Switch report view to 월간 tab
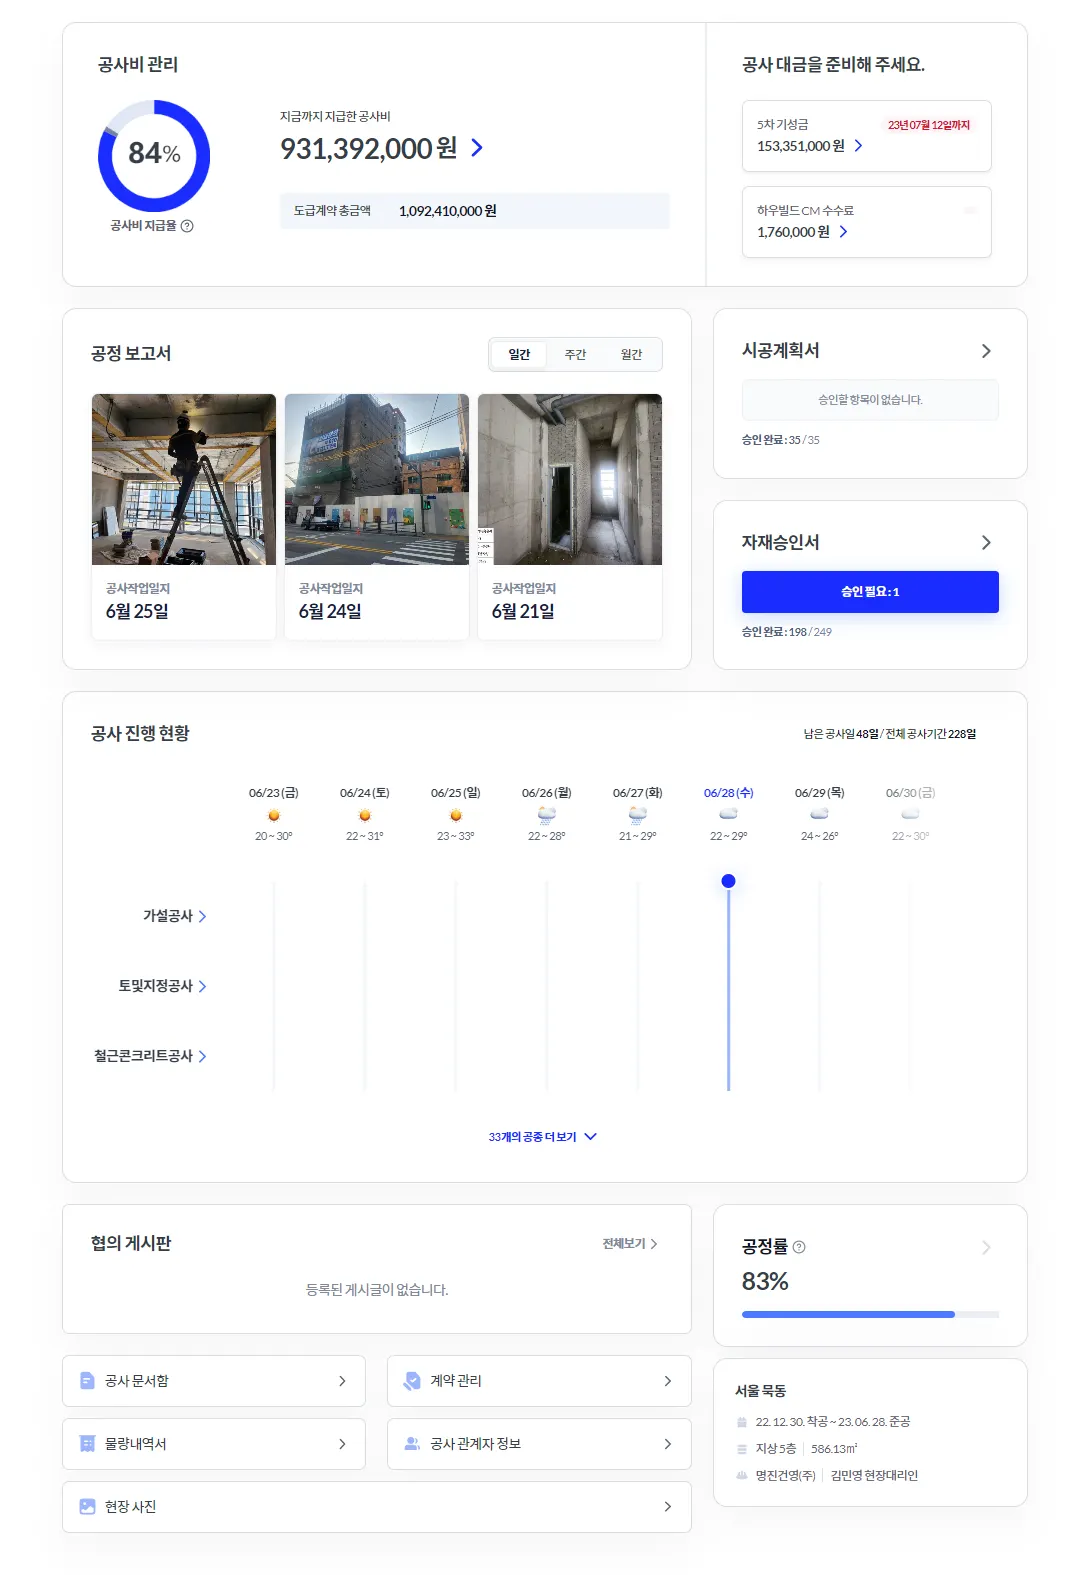Viewport: 1088px width, 1575px height. tap(631, 355)
